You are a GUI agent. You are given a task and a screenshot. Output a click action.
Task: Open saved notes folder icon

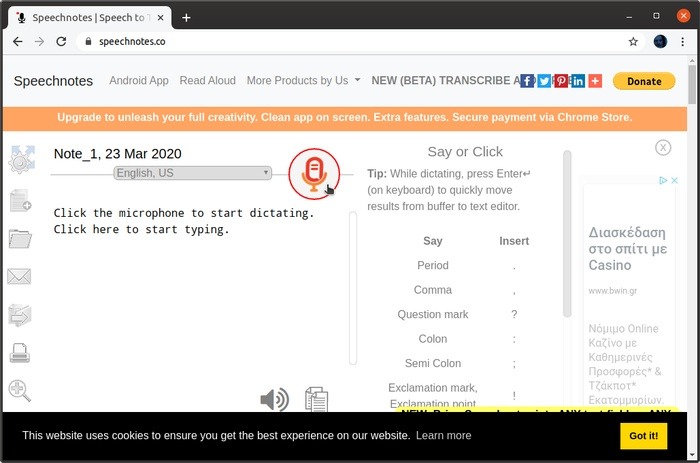(x=20, y=238)
